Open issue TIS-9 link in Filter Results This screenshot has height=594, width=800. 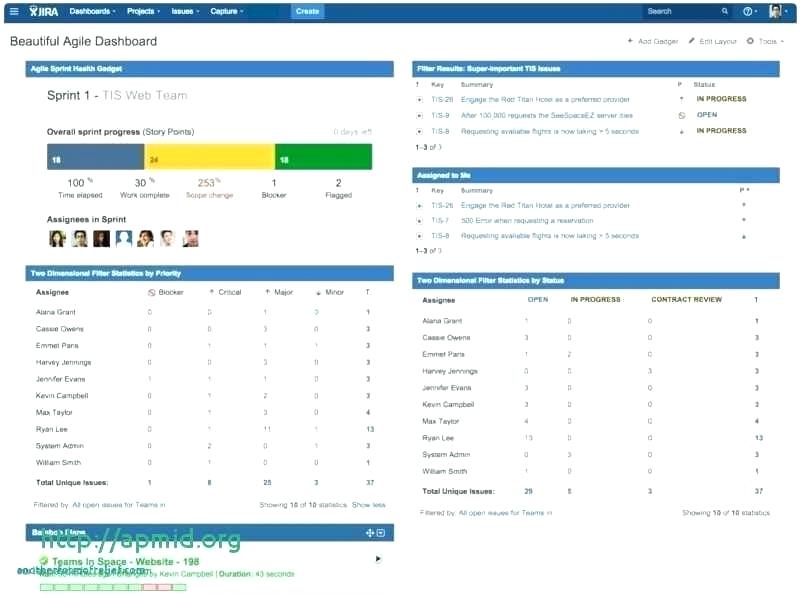(440, 115)
